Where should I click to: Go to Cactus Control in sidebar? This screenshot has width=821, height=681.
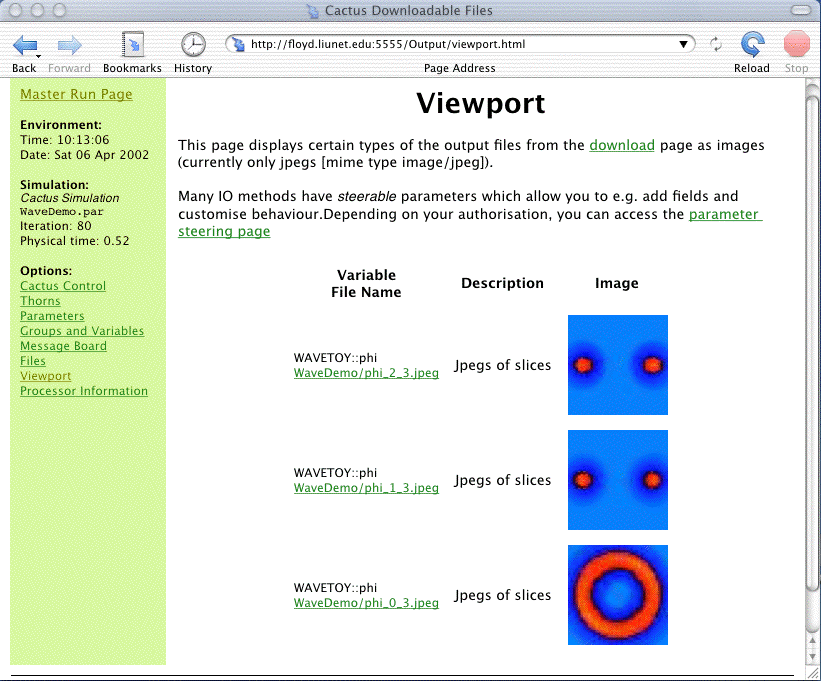click(x=63, y=286)
